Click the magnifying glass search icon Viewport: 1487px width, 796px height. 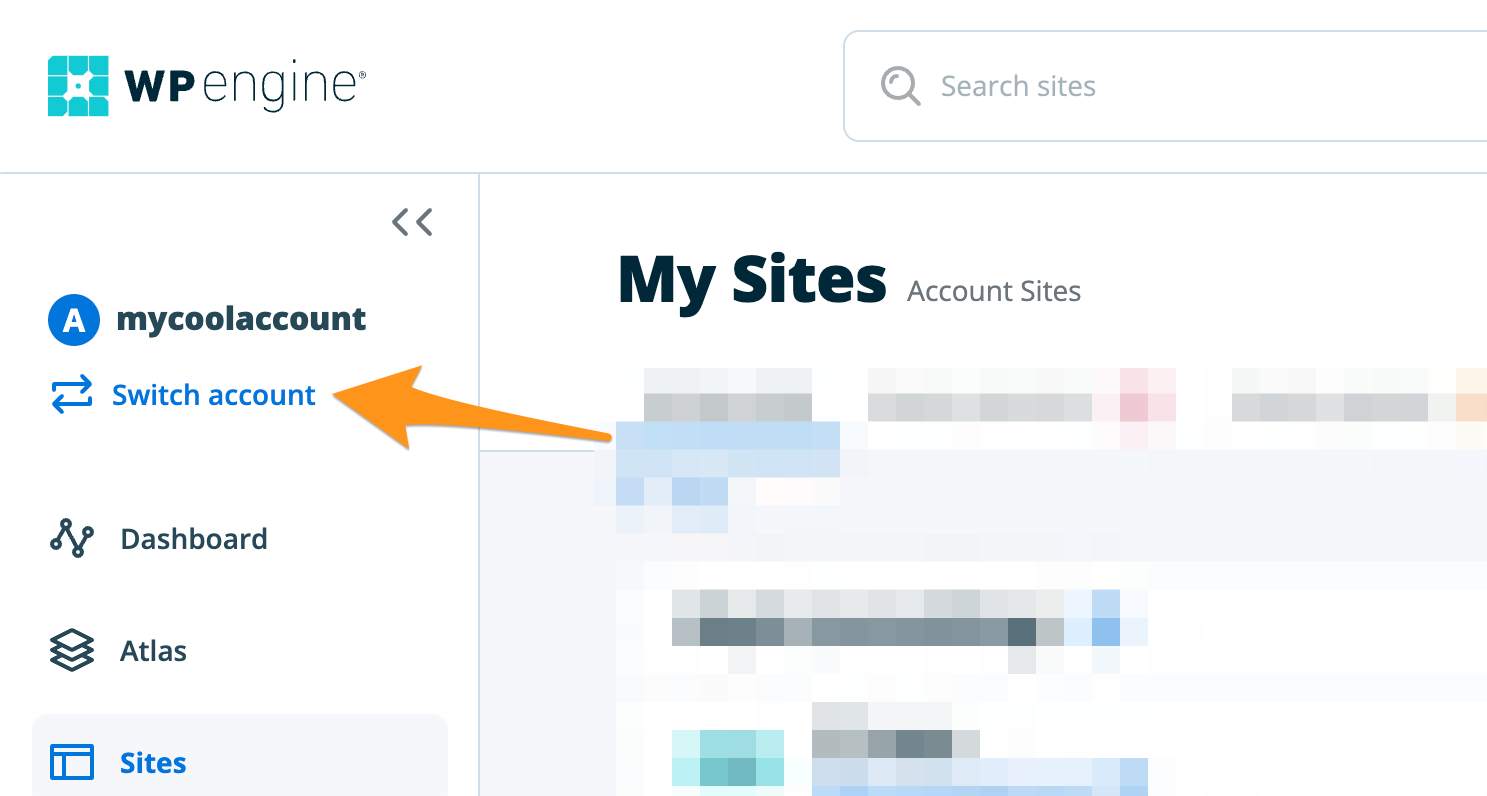tap(900, 86)
